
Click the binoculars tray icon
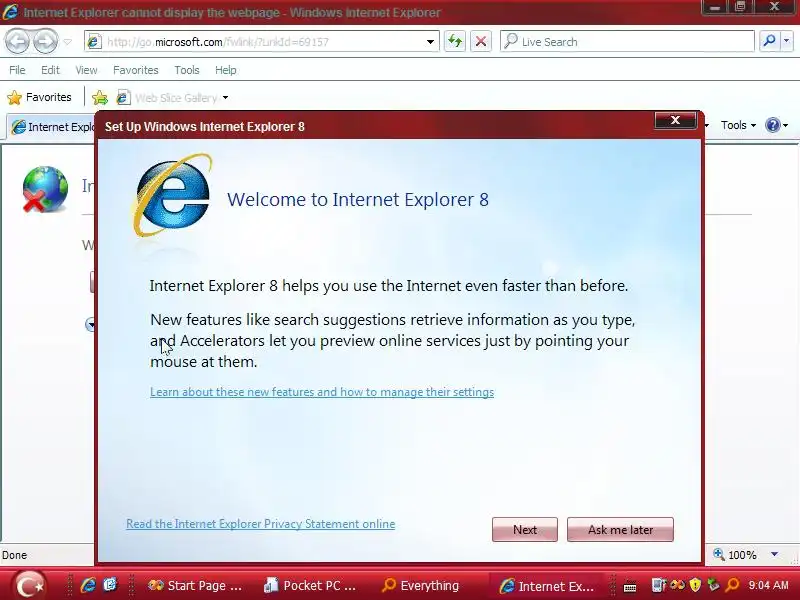click(677, 585)
